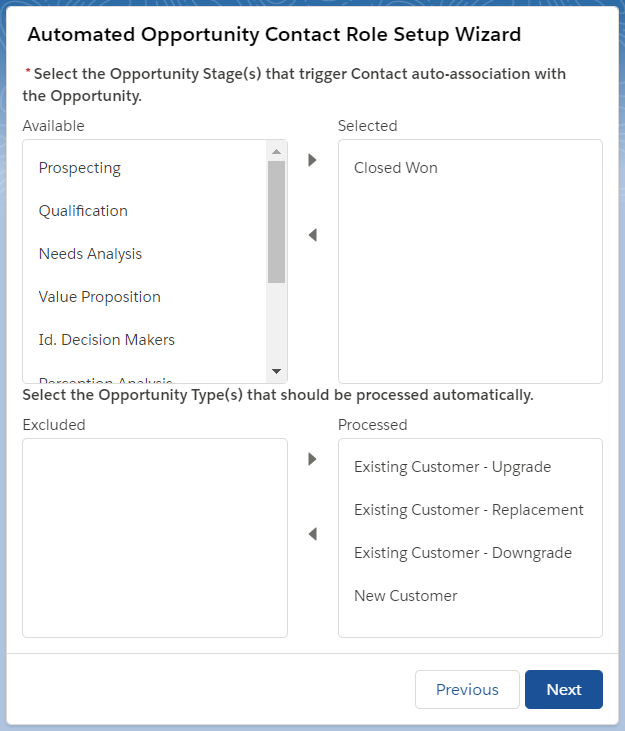
Task: Choose Needs Analysis from available stages
Action: tap(90, 254)
